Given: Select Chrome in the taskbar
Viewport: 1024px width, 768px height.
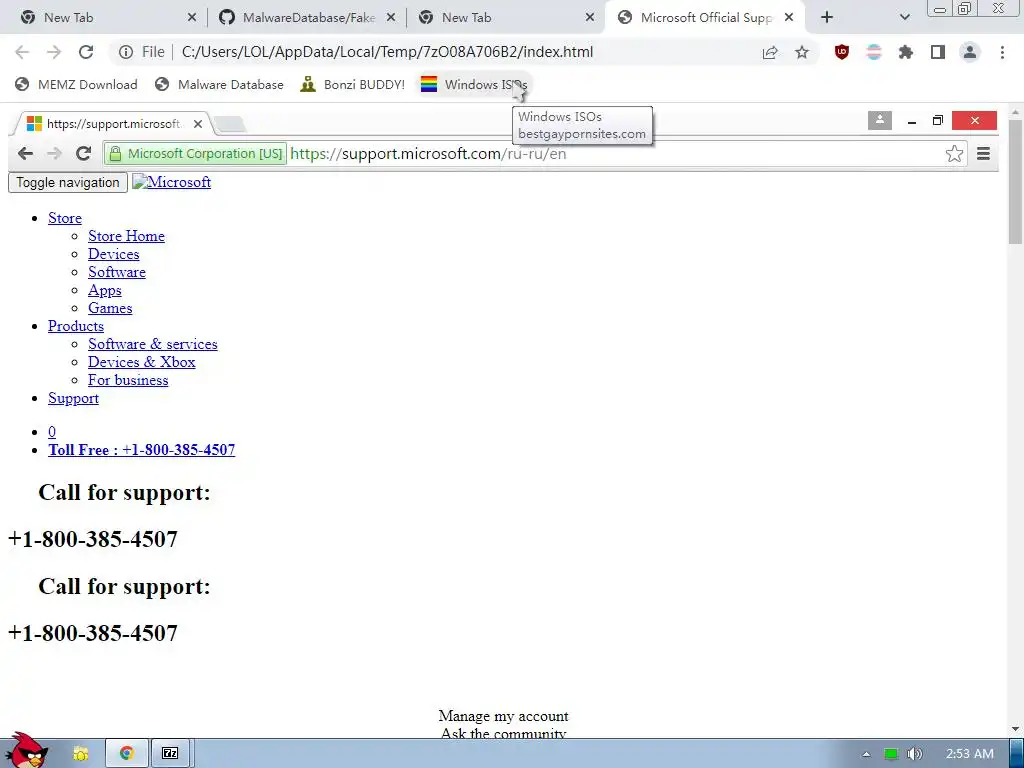Looking at the screenshot, I should pyautogui.click(x=127, y=754).
